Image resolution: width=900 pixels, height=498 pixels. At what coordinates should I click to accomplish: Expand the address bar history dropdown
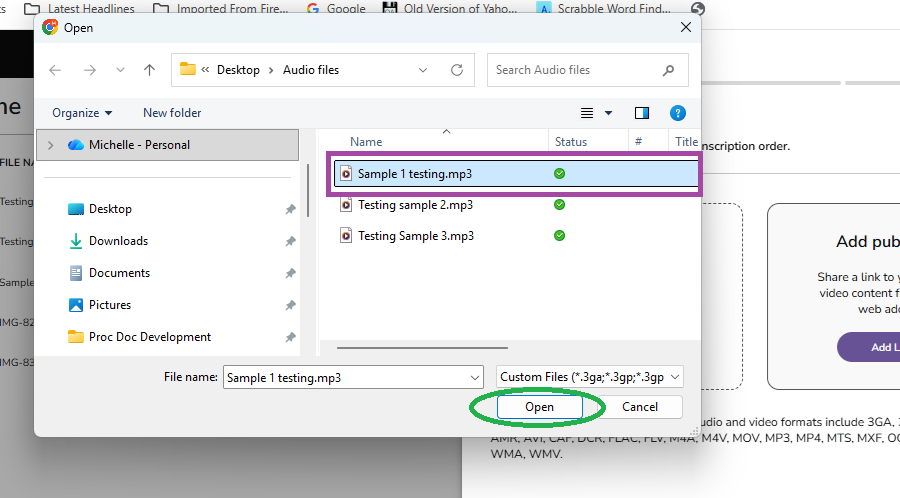423,70
